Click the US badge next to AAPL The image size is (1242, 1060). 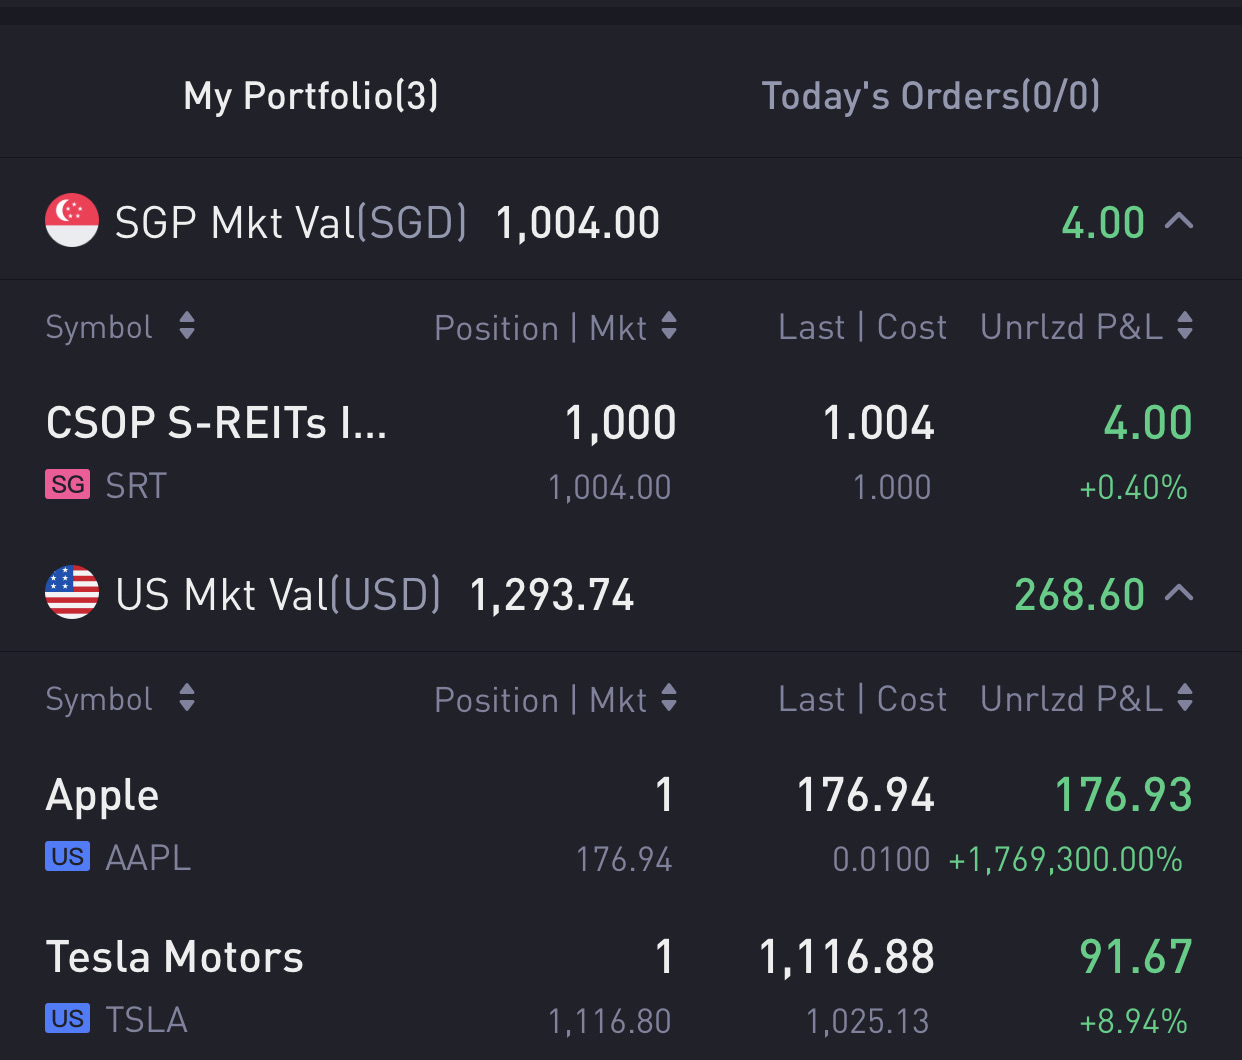coord(67,857)
